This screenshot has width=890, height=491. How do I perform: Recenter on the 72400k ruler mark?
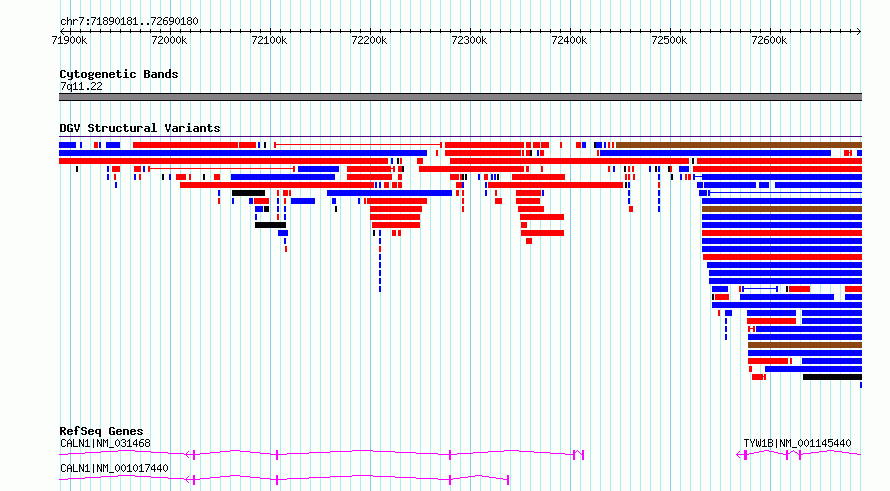[569, 41]
